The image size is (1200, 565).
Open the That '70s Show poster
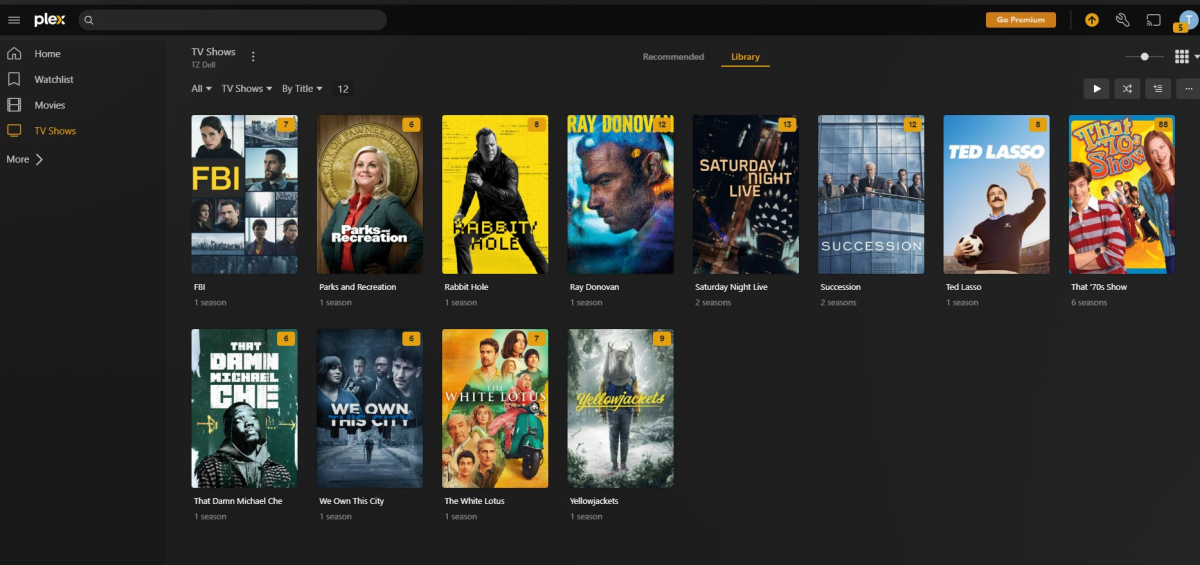coord(1121,194)
